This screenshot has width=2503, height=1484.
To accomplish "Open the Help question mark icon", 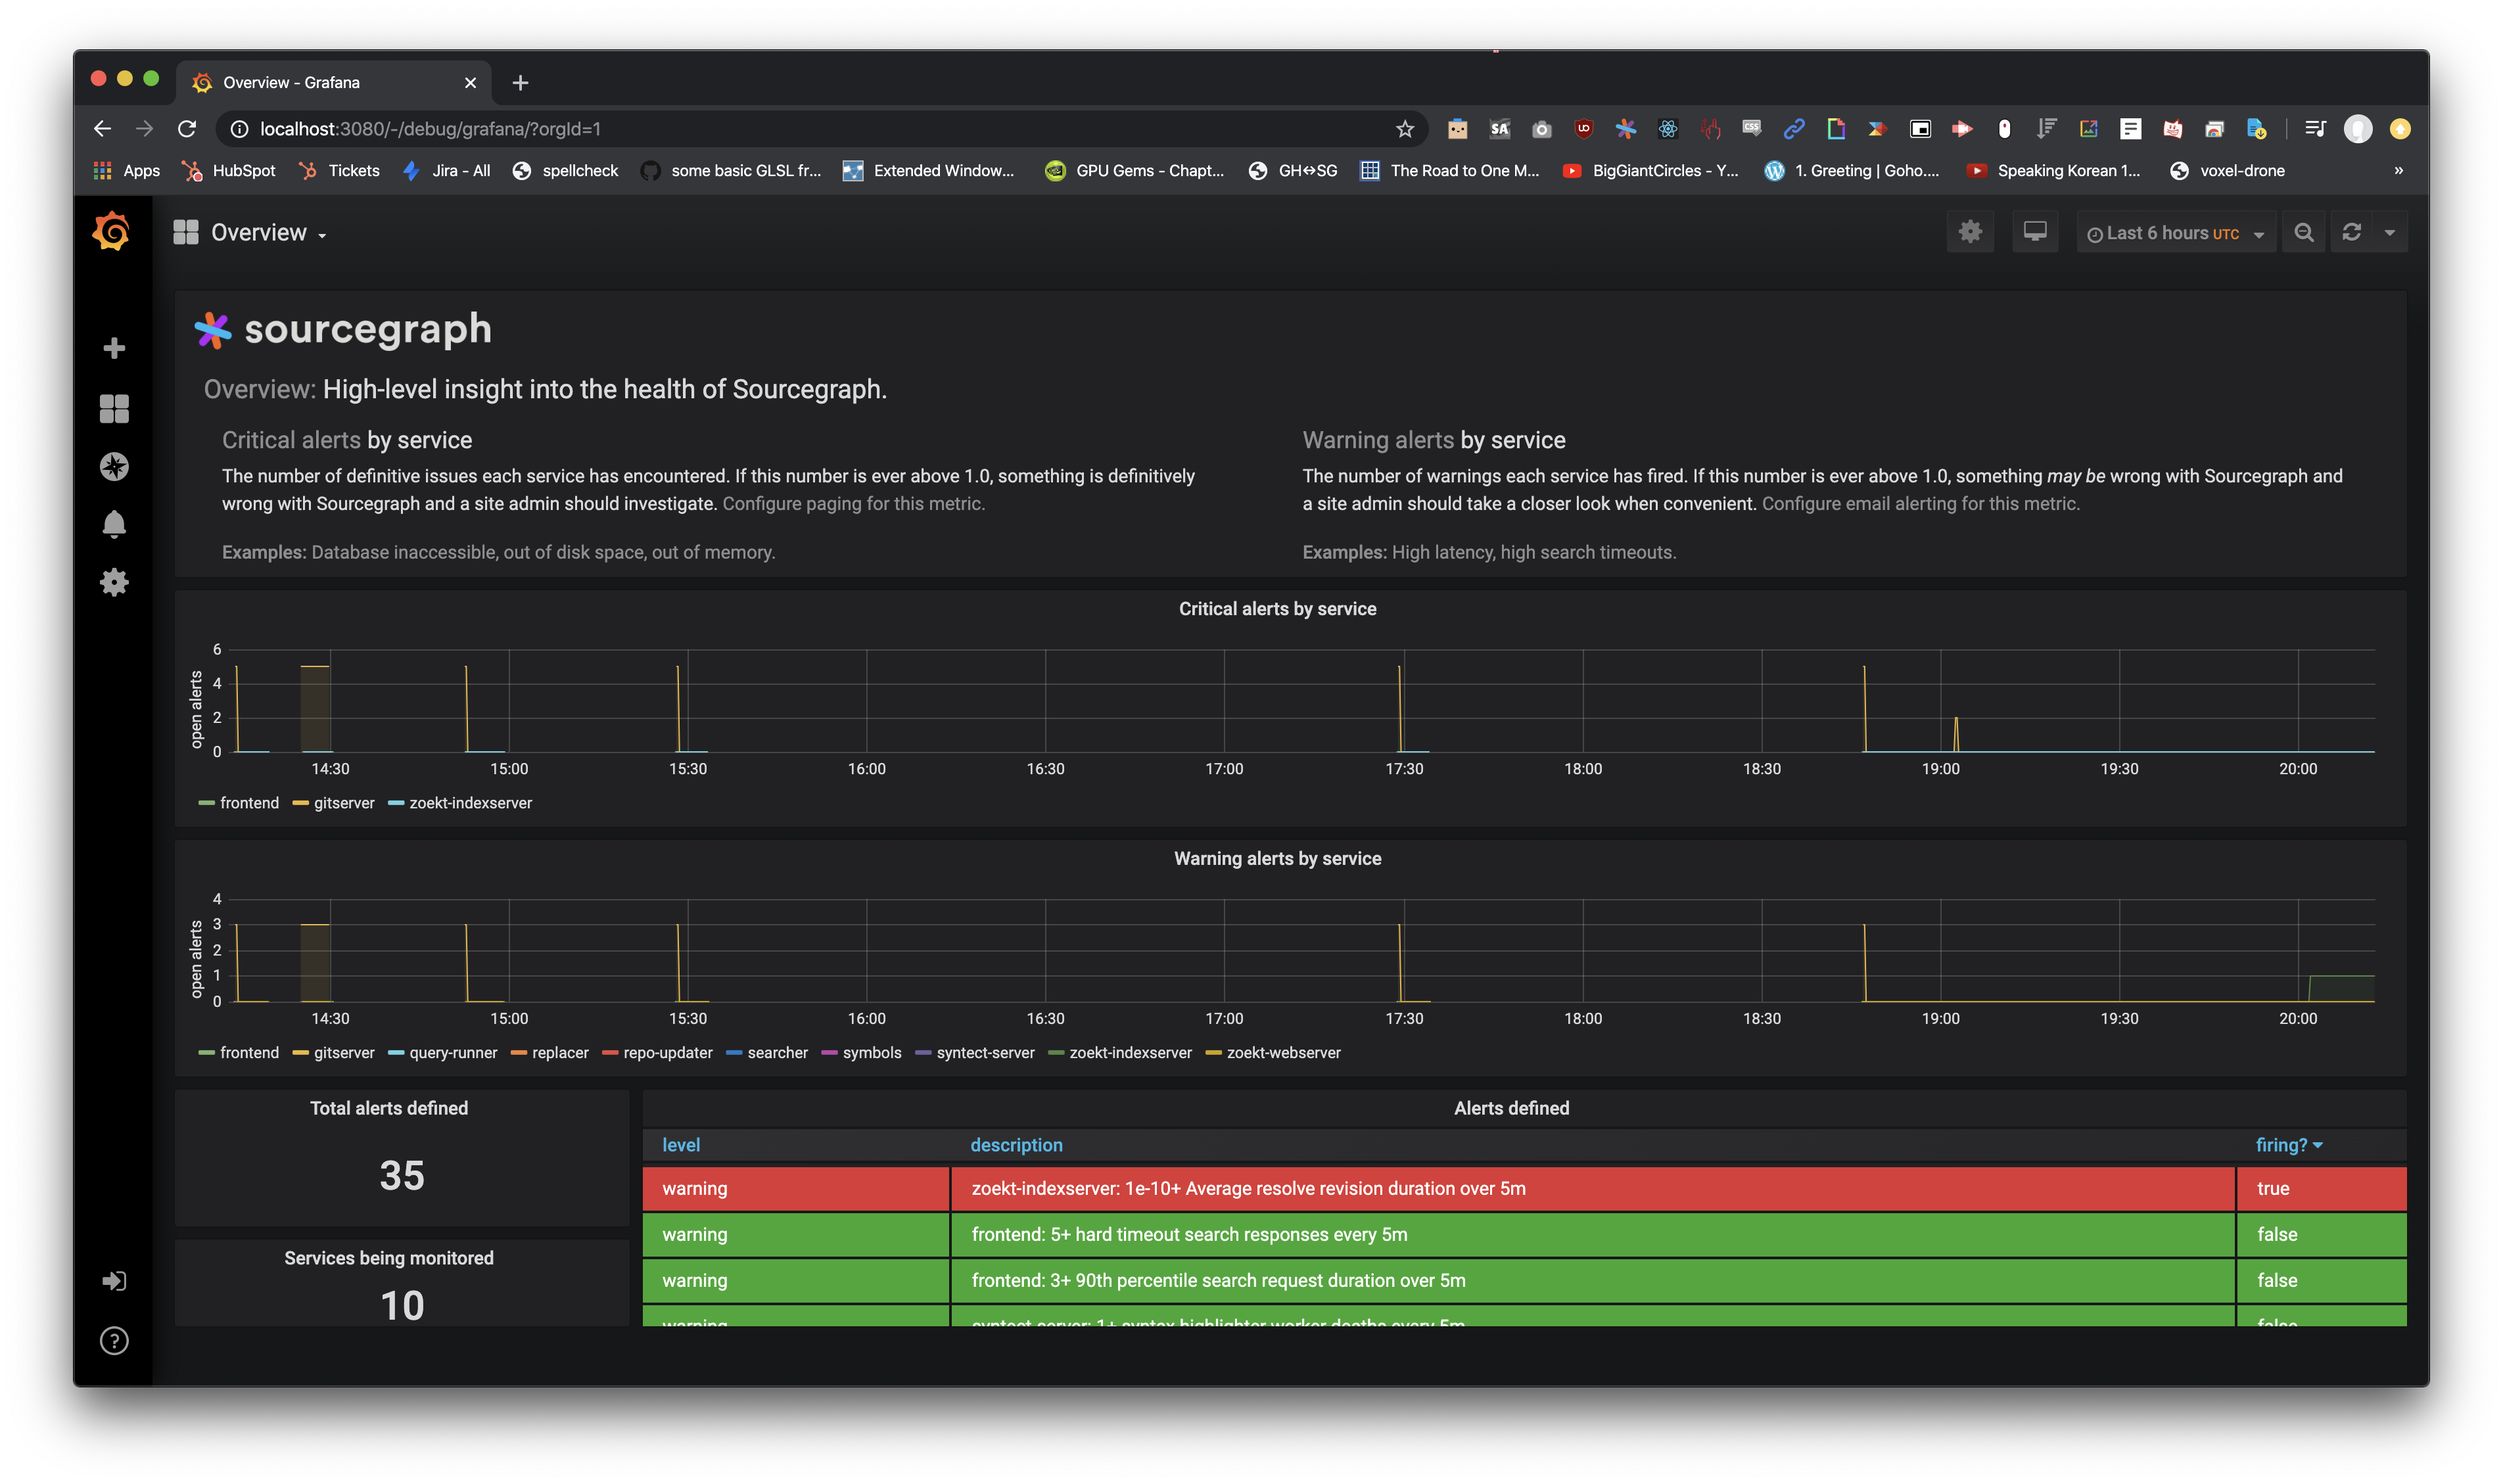I will tap(114, 1340).
